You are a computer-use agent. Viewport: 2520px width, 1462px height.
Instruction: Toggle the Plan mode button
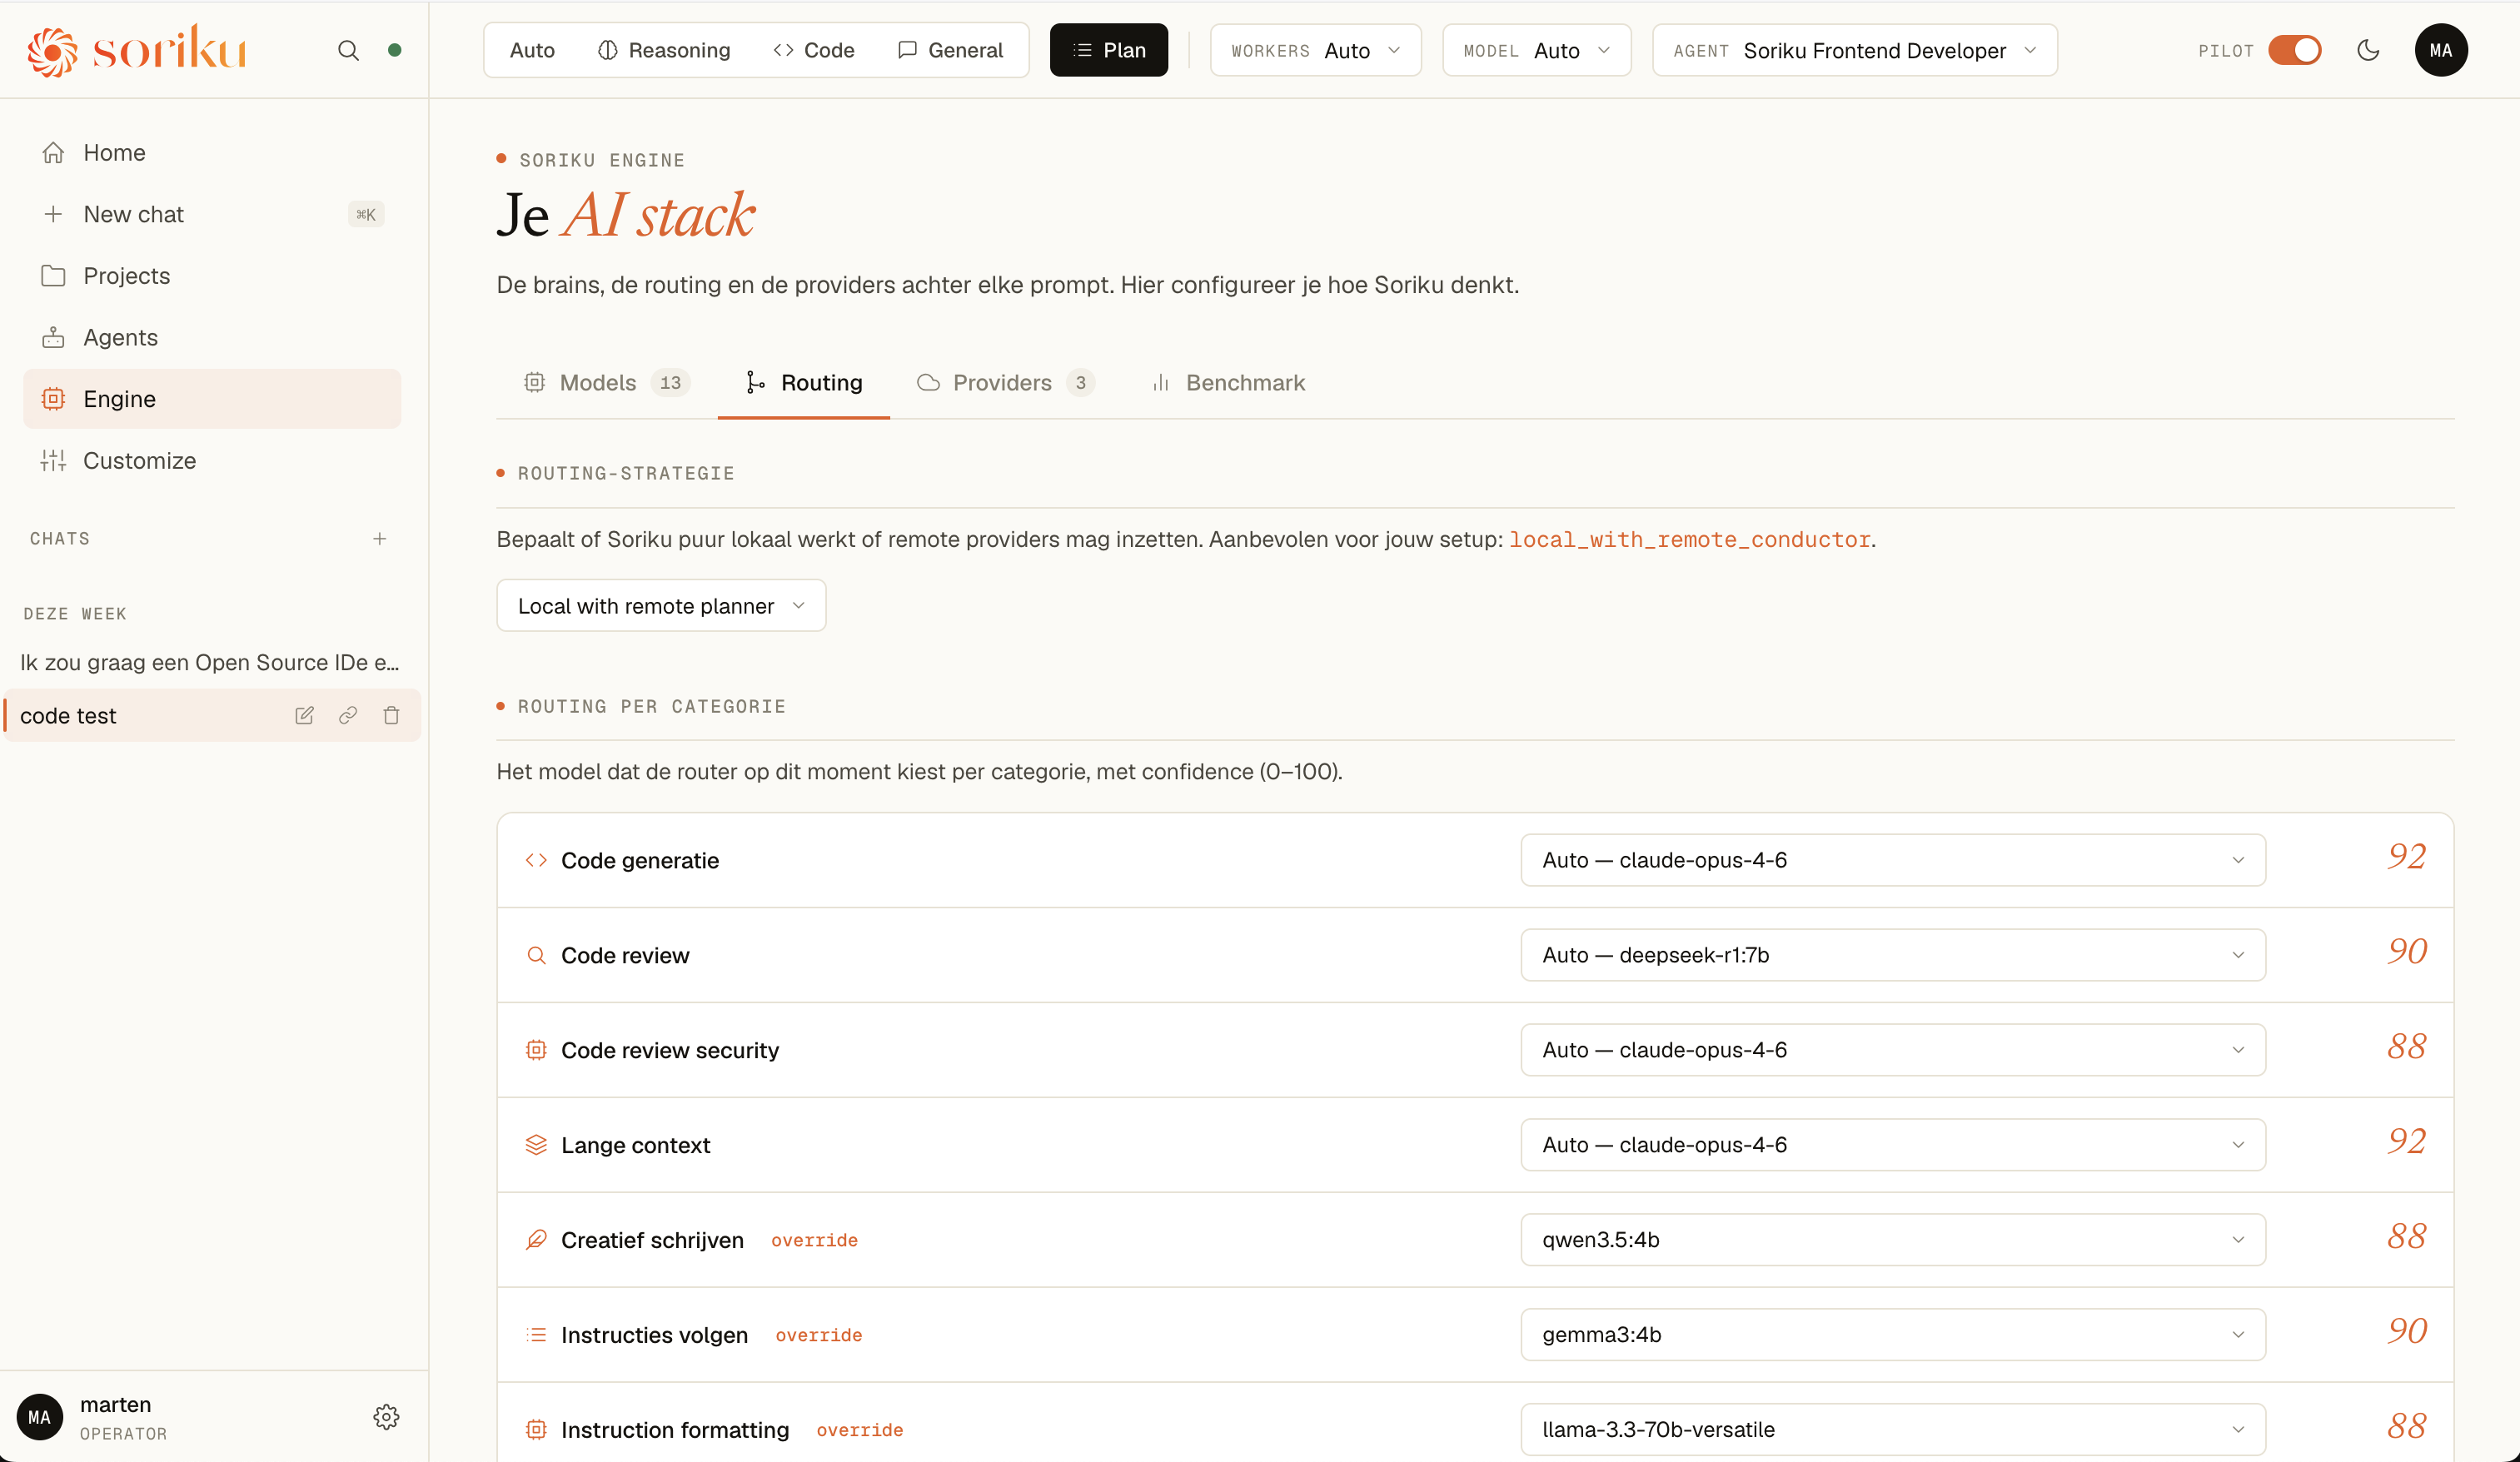coord(1108,50)
